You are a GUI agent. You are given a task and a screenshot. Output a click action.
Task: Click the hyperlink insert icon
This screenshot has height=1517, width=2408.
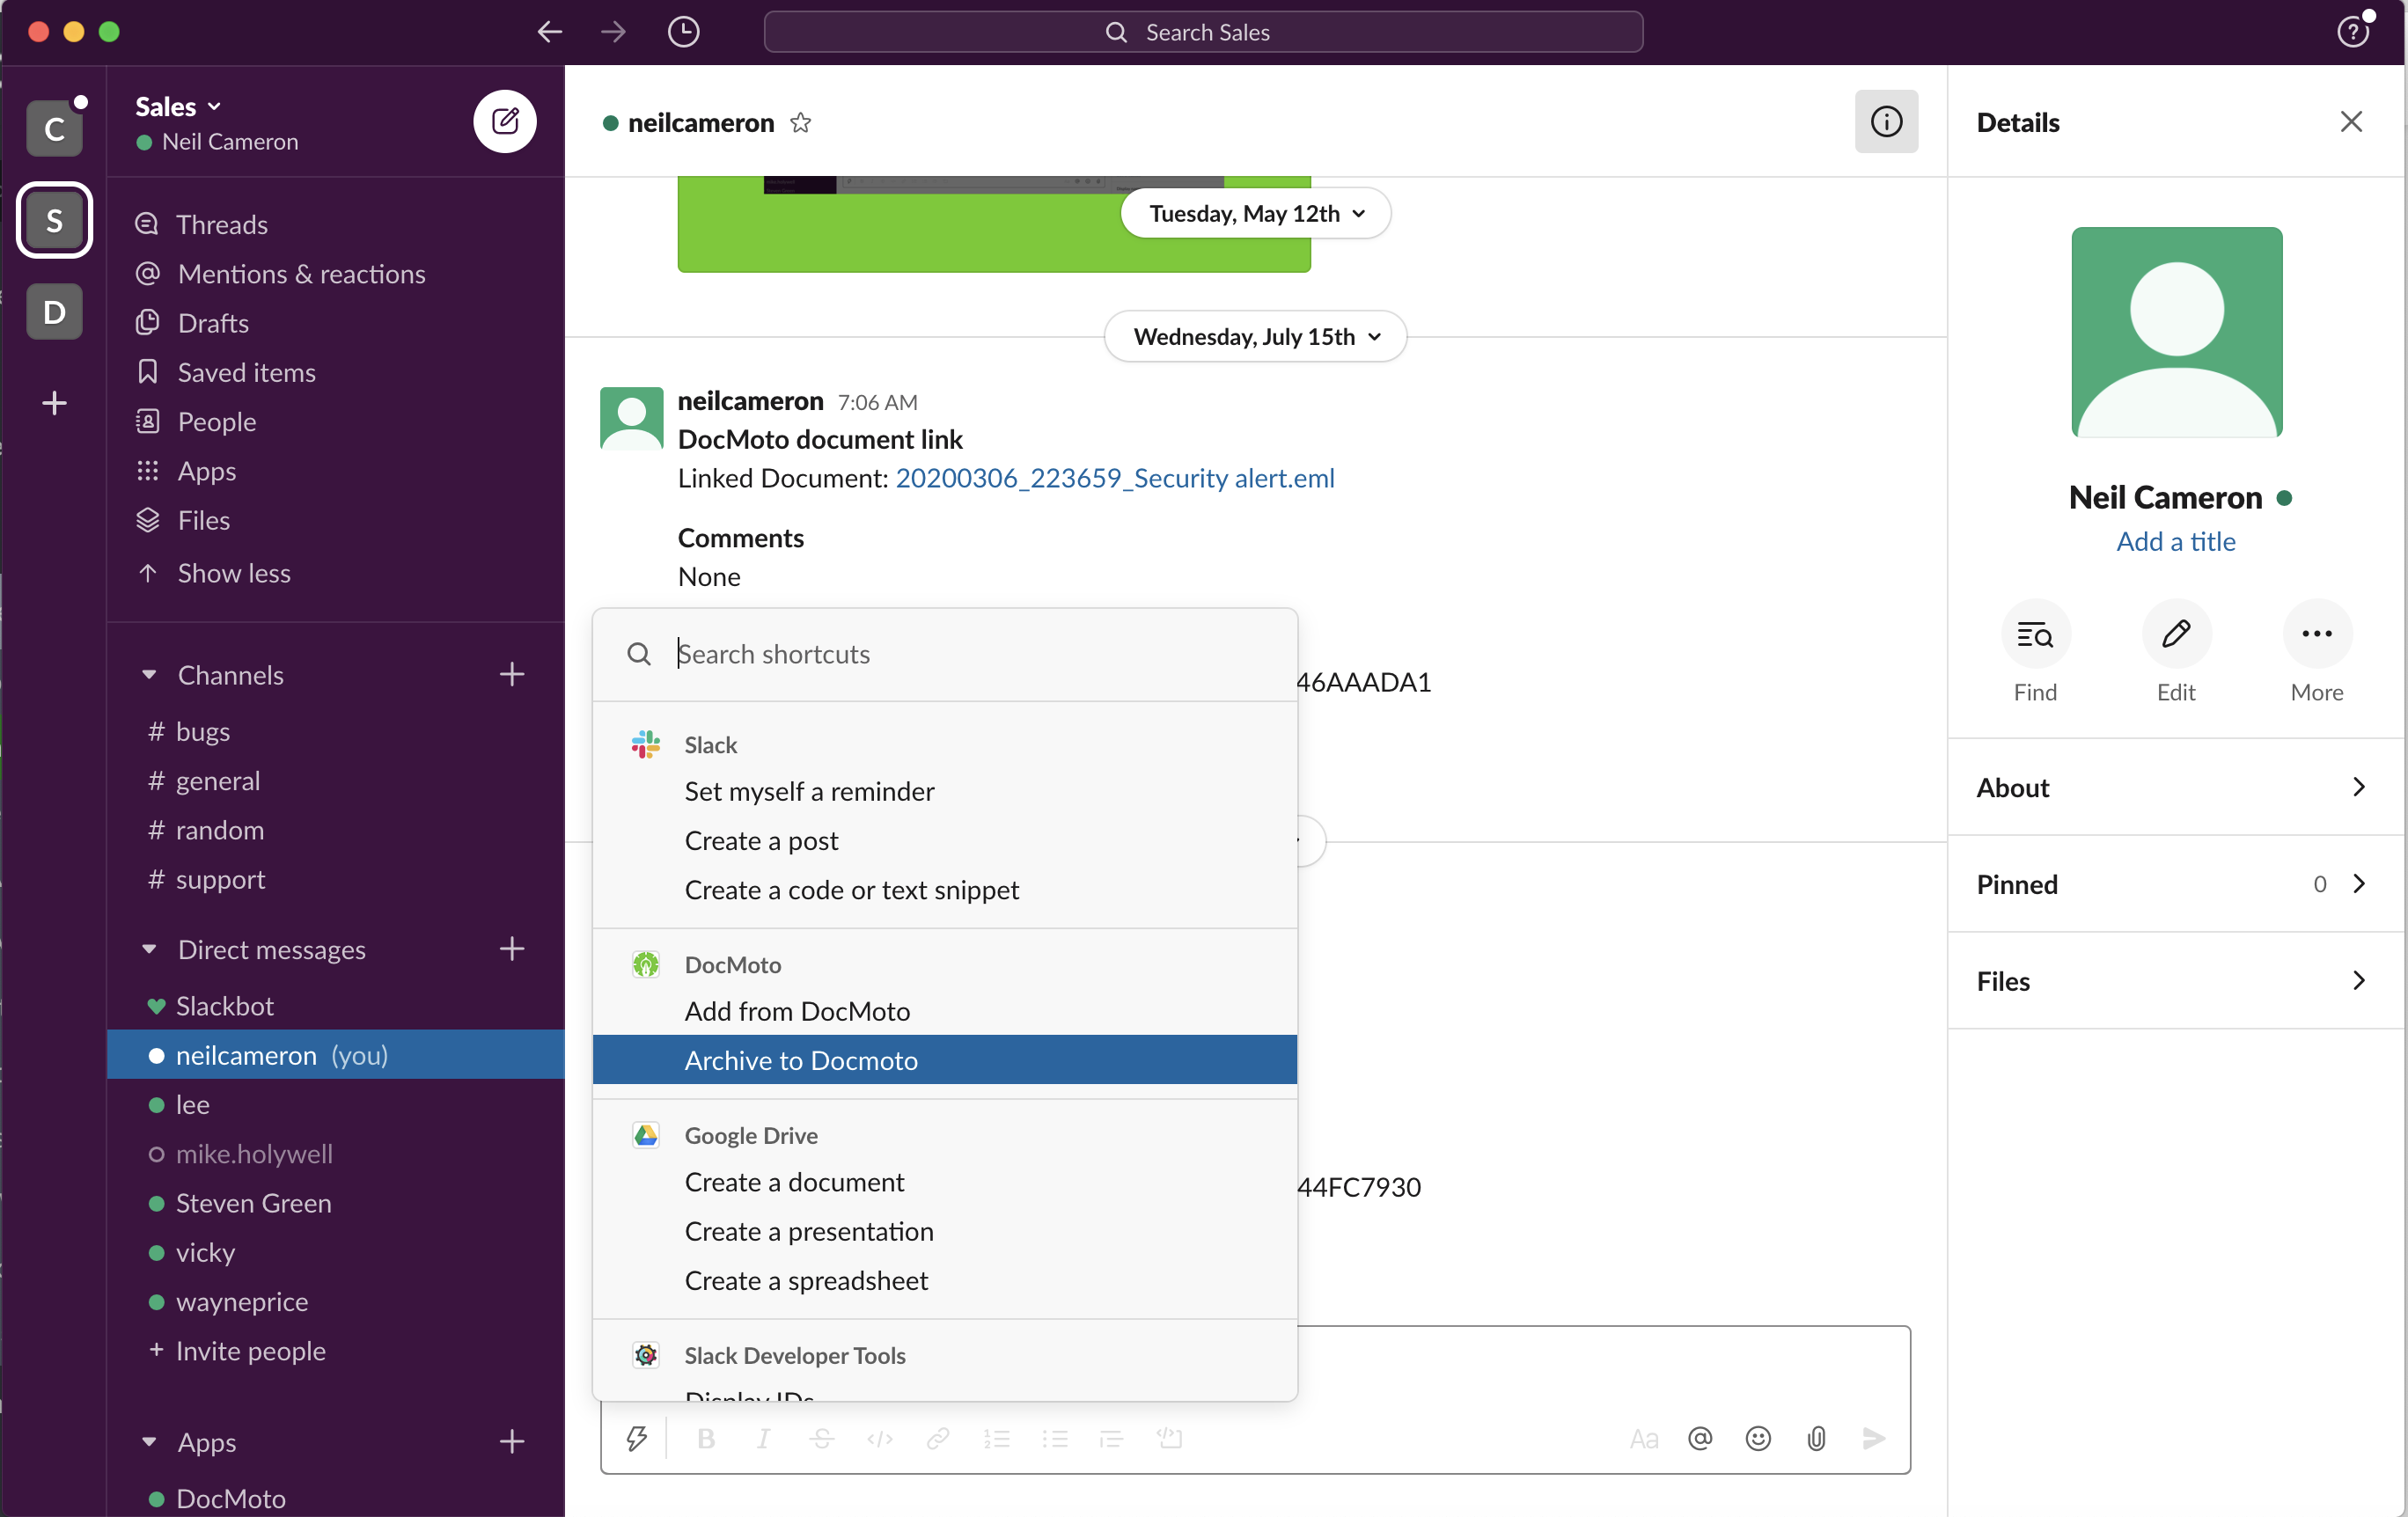point(938,1439)
